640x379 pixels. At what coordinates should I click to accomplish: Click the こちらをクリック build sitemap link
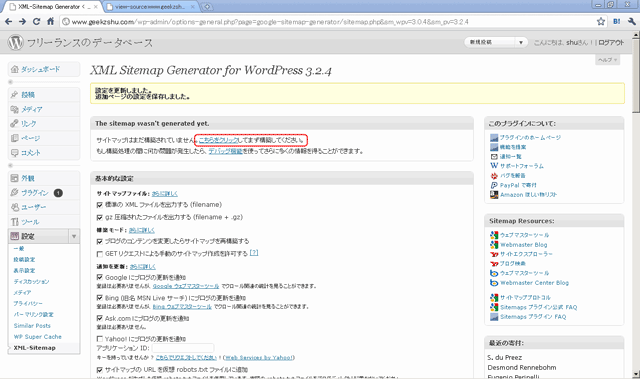coord(218,140)
